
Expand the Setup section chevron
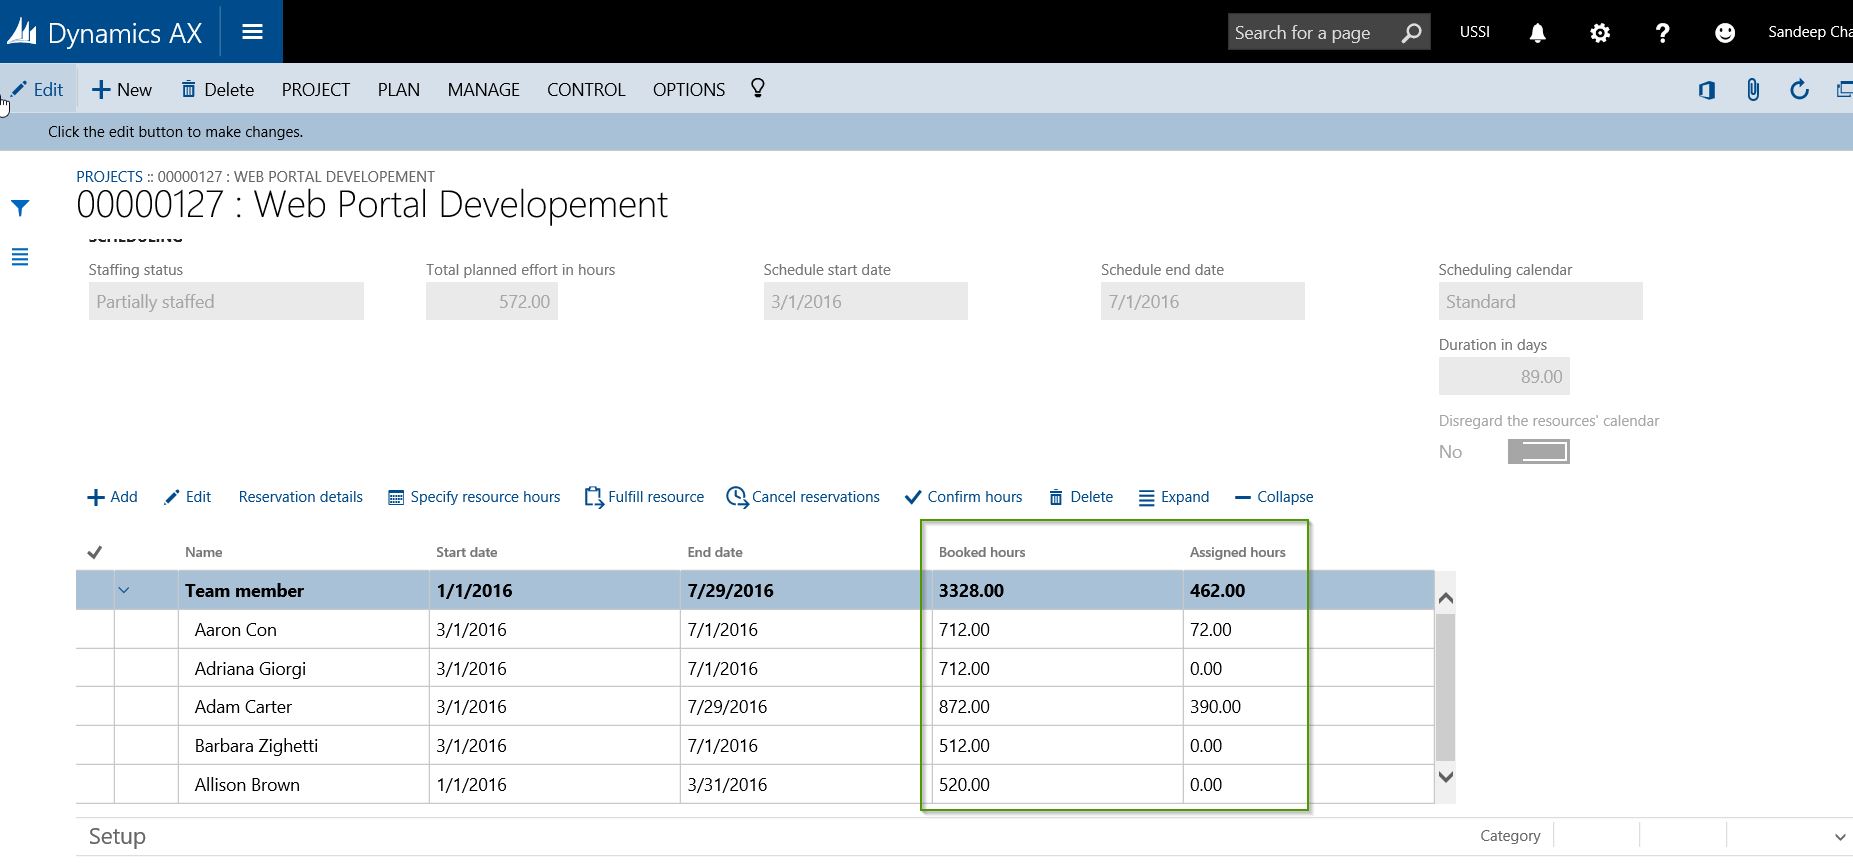pos(1839,837)
